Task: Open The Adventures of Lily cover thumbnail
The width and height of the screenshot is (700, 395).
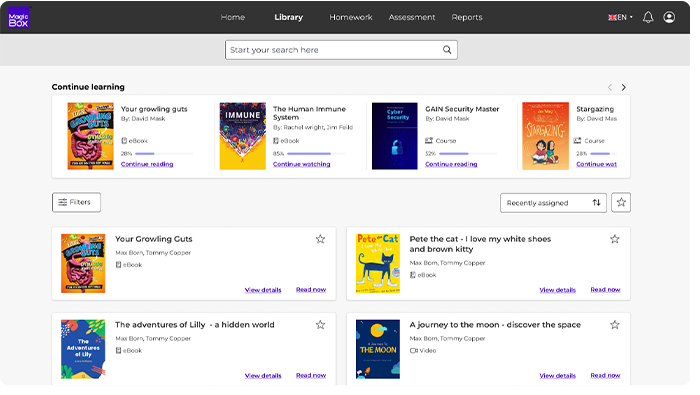Action: click(83, 349)
